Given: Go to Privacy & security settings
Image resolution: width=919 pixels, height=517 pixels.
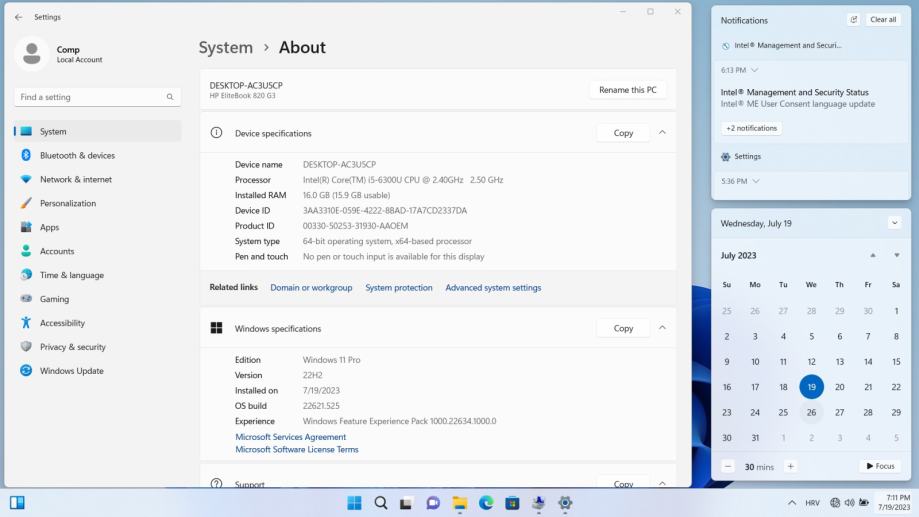Looking at the screenshot, I should tap(72, 347).
